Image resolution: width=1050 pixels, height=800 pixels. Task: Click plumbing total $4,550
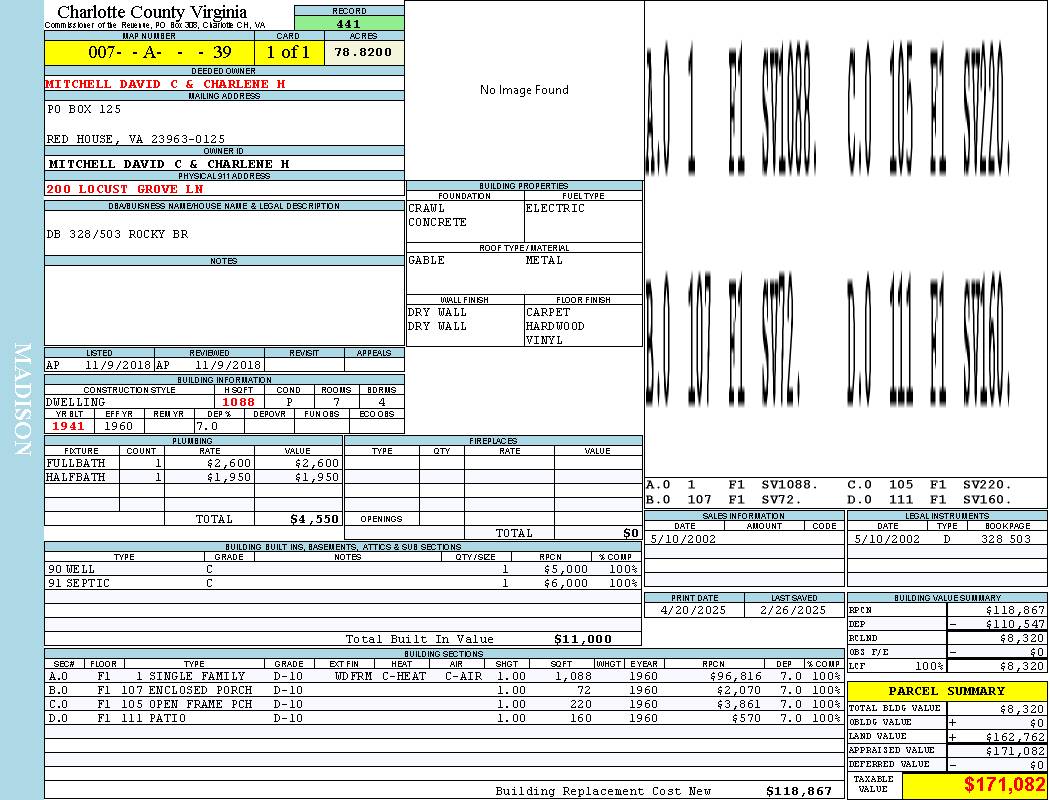click(x=315, y=519)
